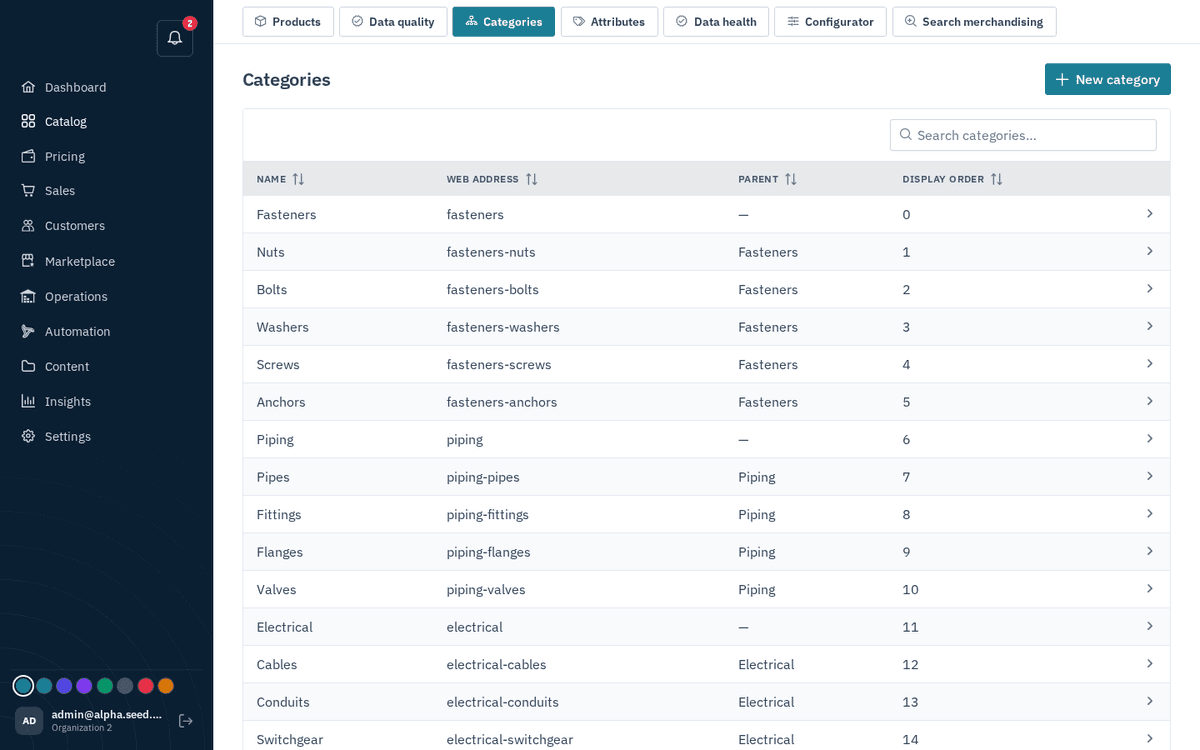
Task: Click the Search categories input field
Action: (1023, 135)
